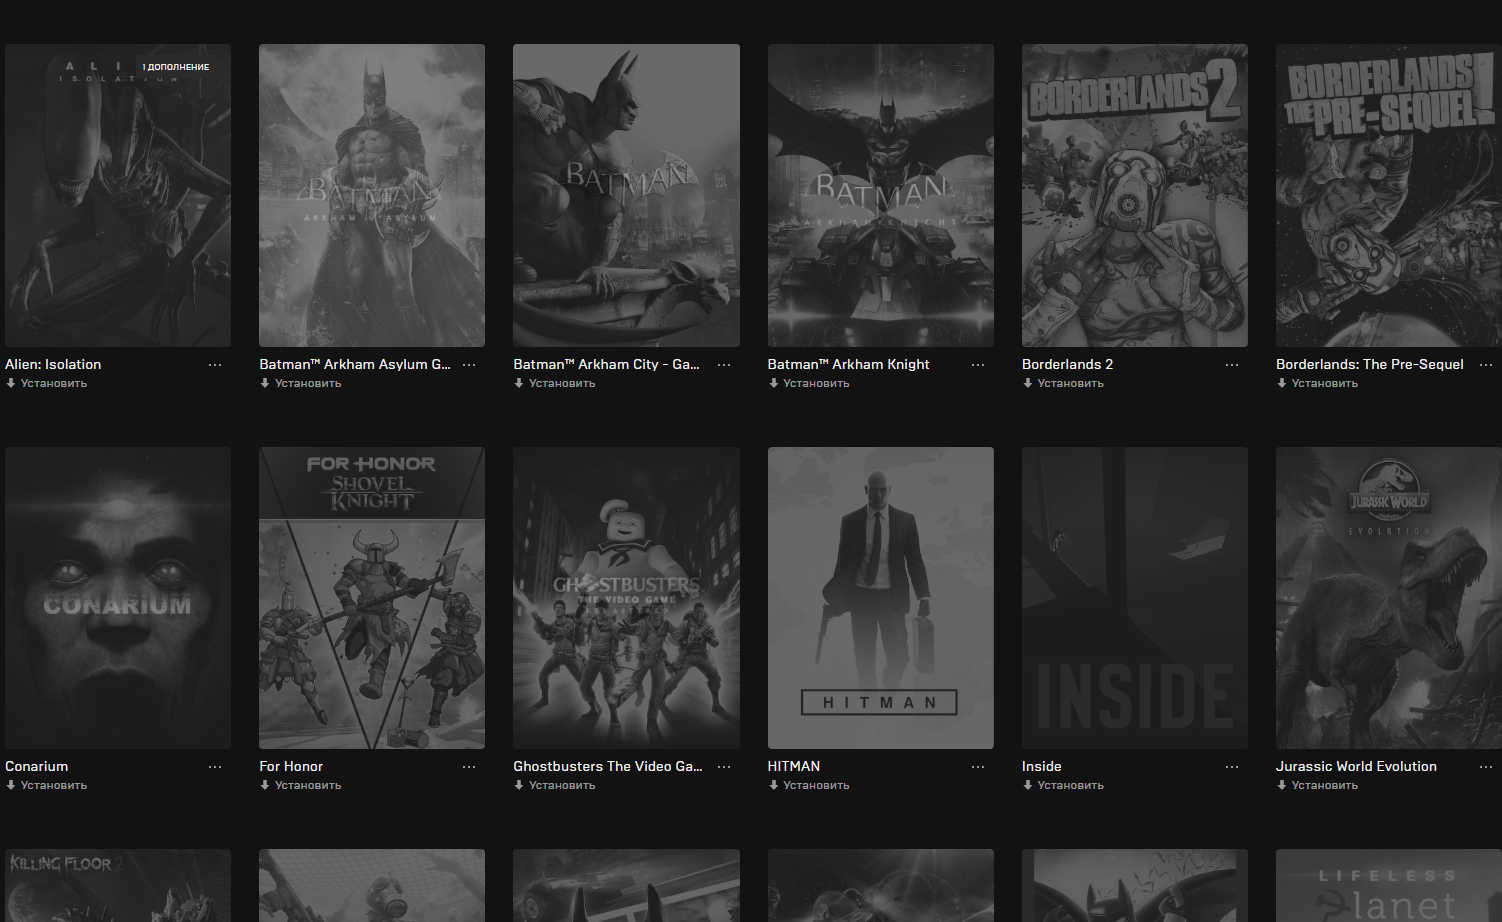Open options menu for Borderlands: The Pre-Sequel
Image resolution: width=1502 pixels, height=922 pixels.
point(1486,365)
